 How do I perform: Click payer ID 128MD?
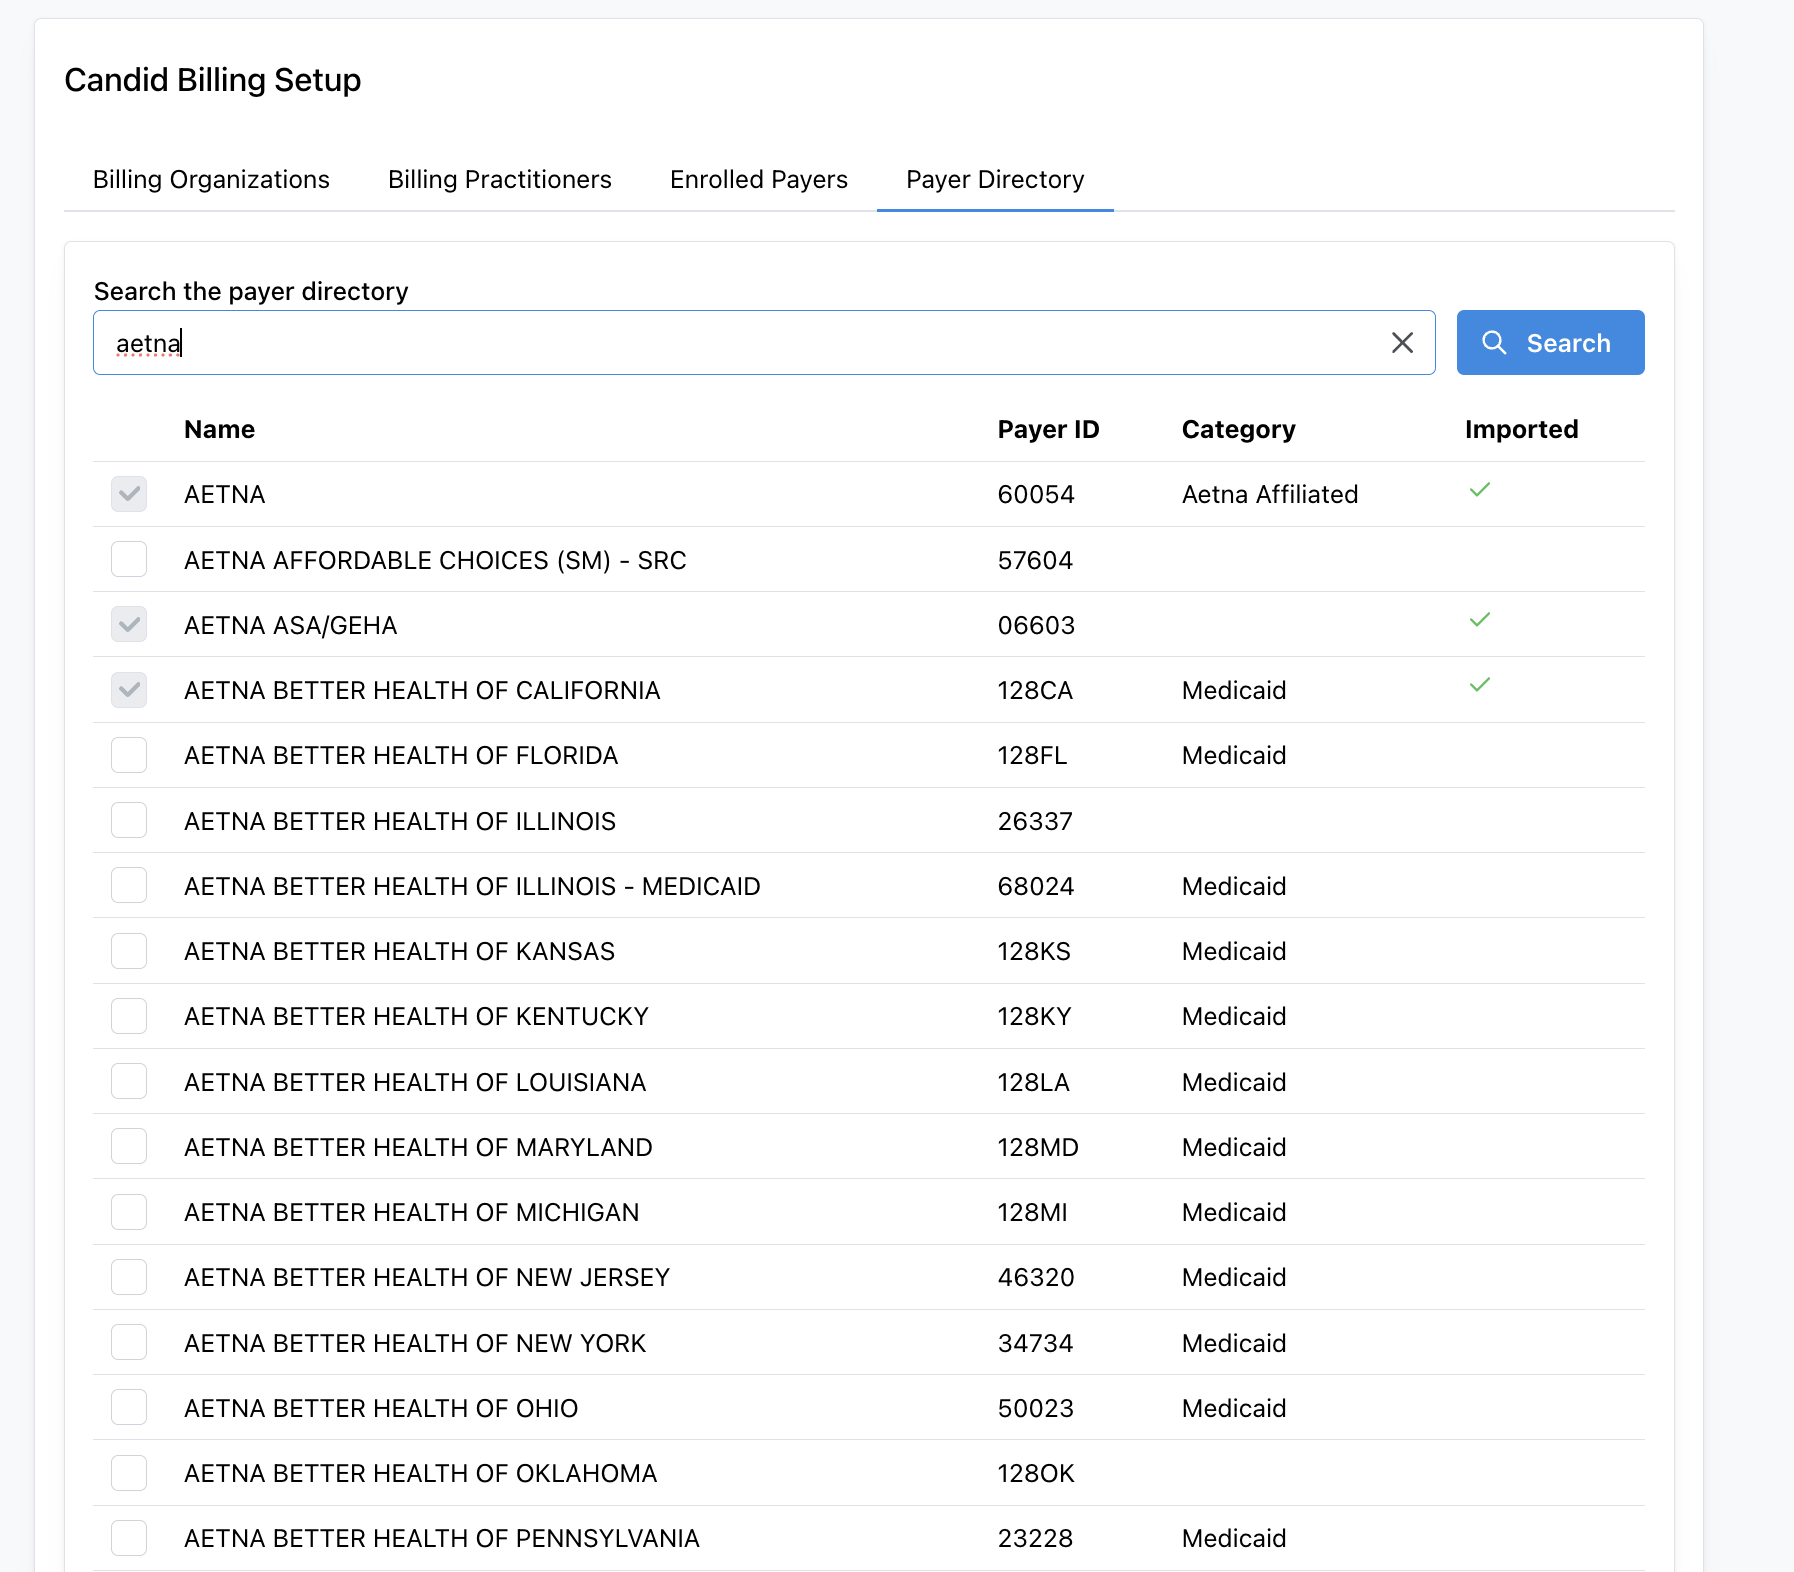[1038, 1147]
